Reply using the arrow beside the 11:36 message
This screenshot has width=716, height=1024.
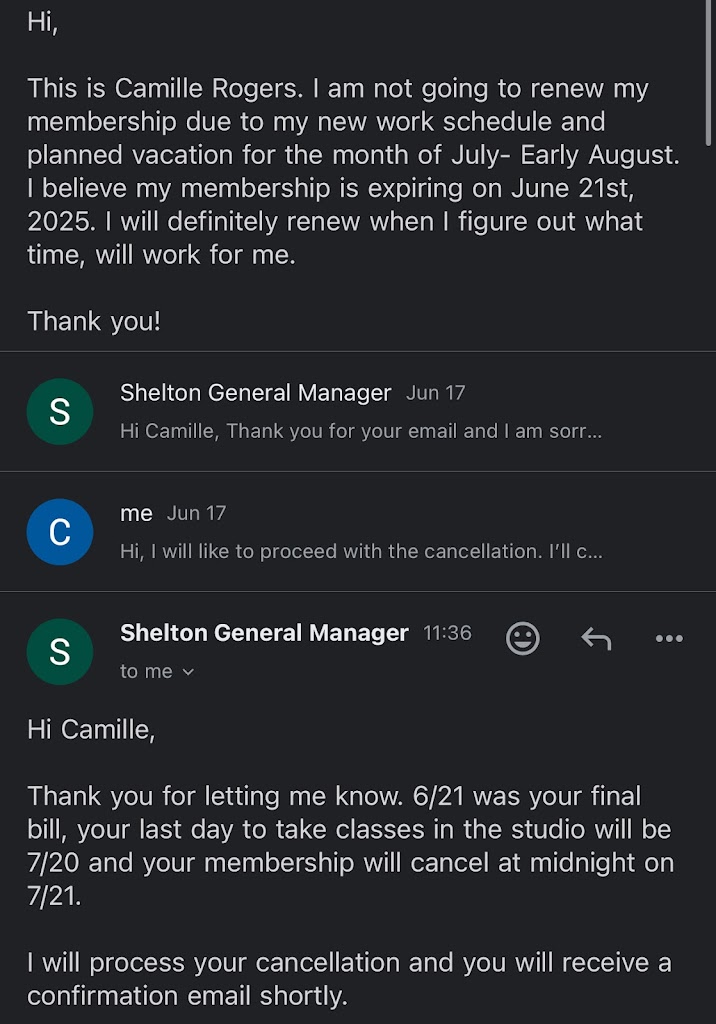[x=596, y=638]
